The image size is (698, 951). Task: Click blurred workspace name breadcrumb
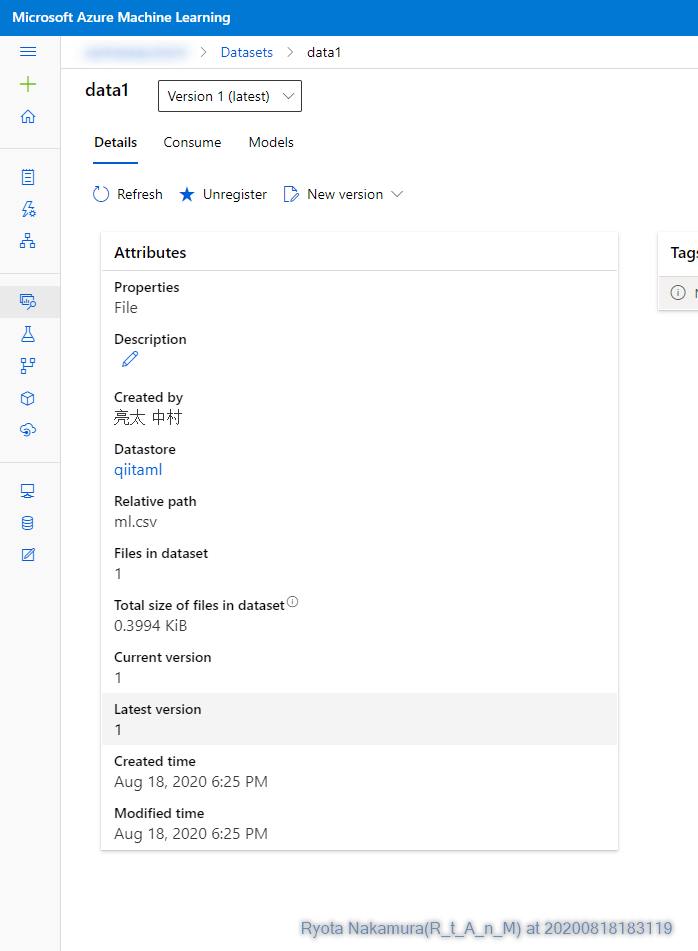pos(136,52)
